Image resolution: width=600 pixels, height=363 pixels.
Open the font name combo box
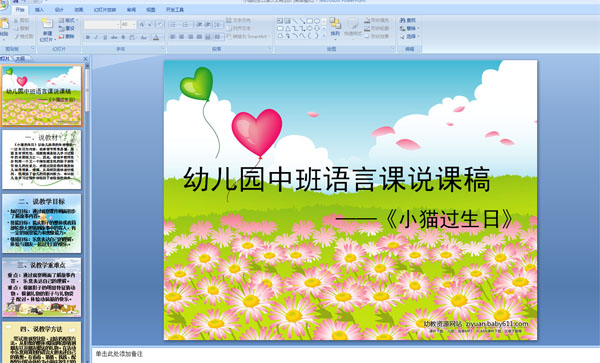[102, 24]
